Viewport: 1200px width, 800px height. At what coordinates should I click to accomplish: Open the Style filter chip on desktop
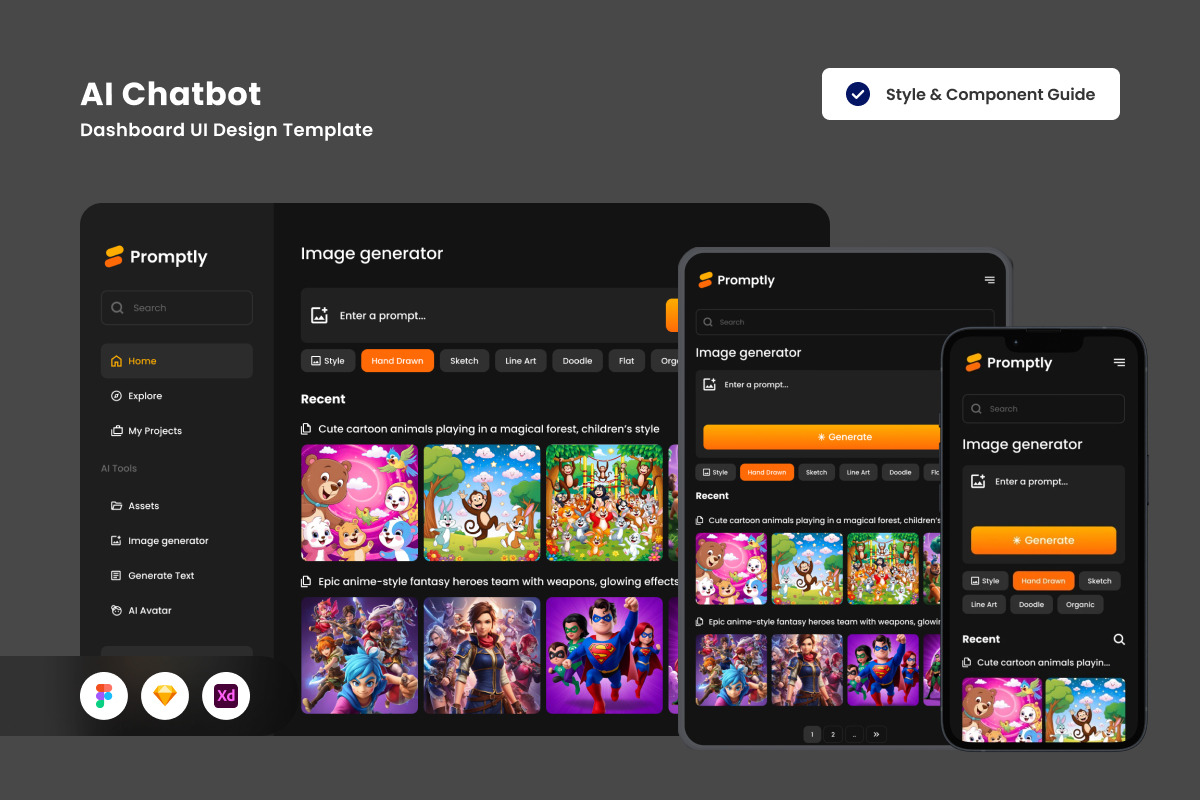click(327, 361)
